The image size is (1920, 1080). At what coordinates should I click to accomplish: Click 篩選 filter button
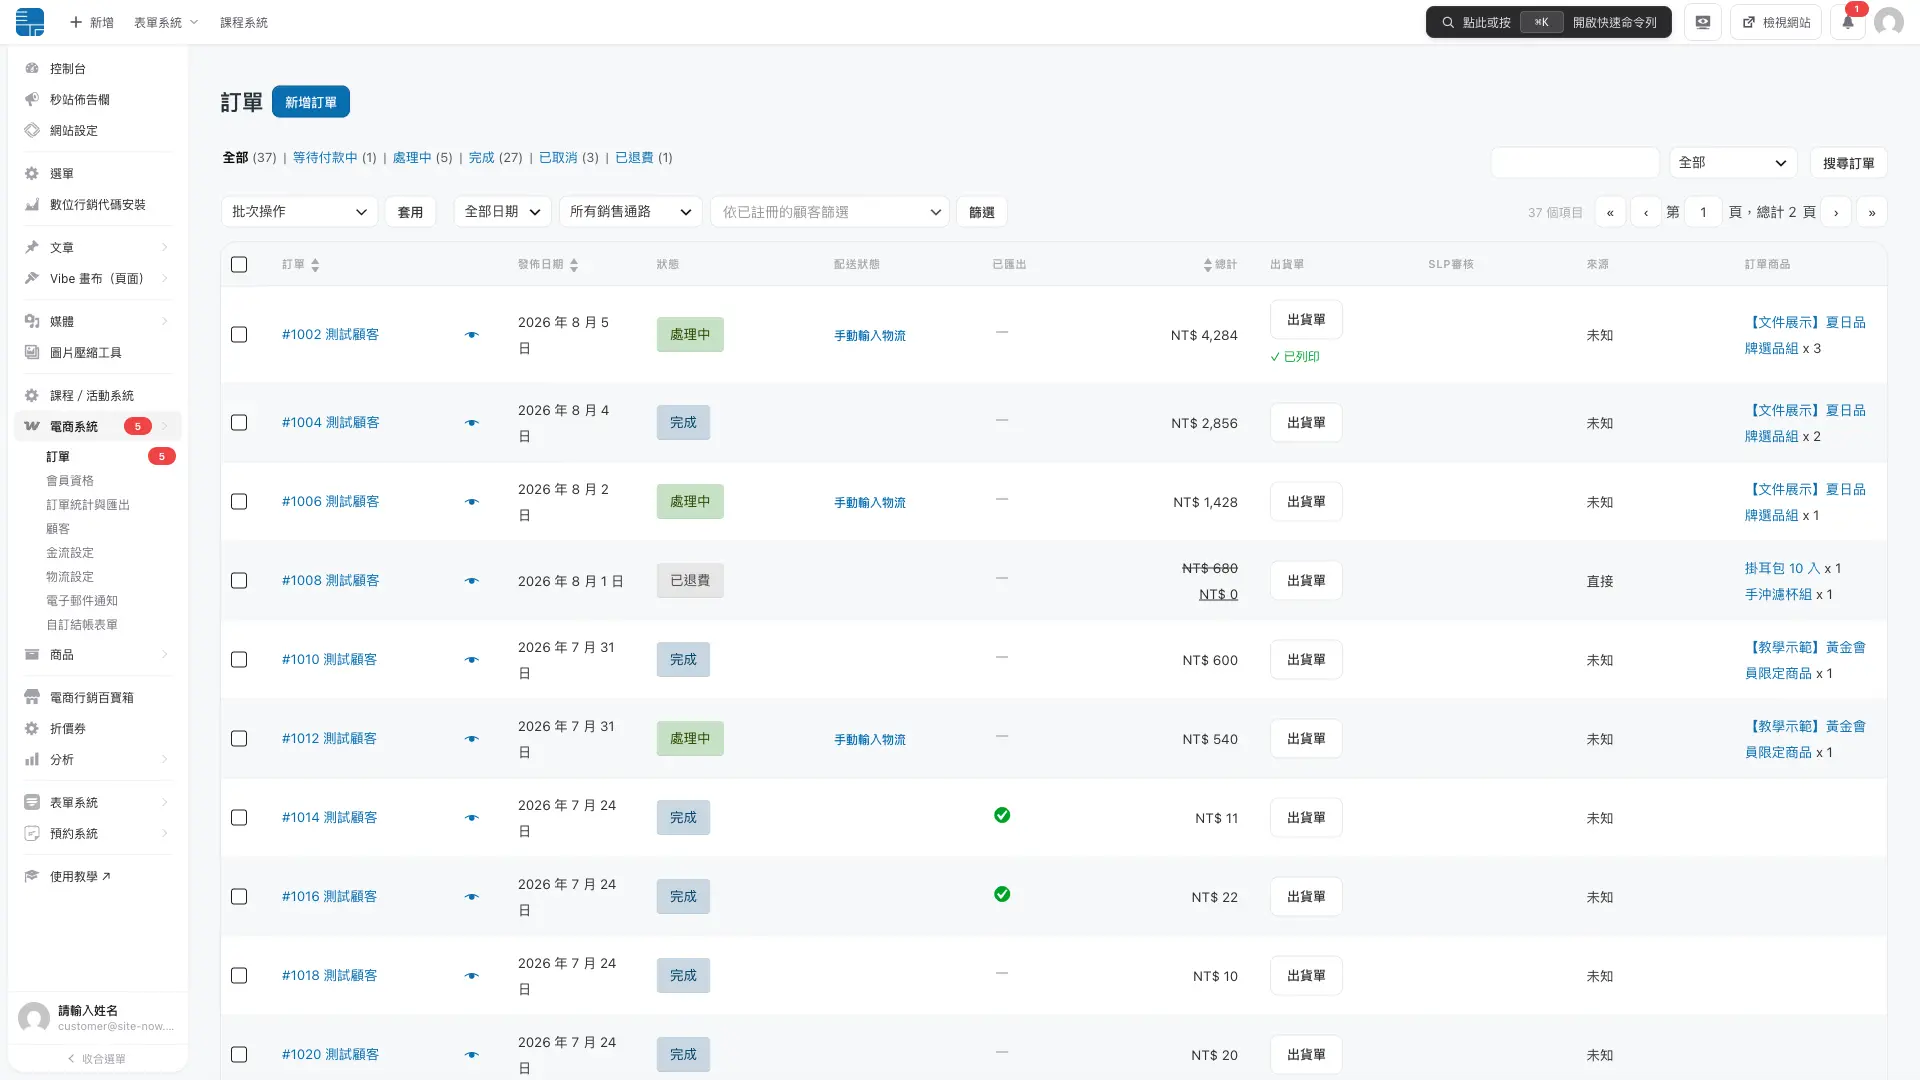[982, 212]
